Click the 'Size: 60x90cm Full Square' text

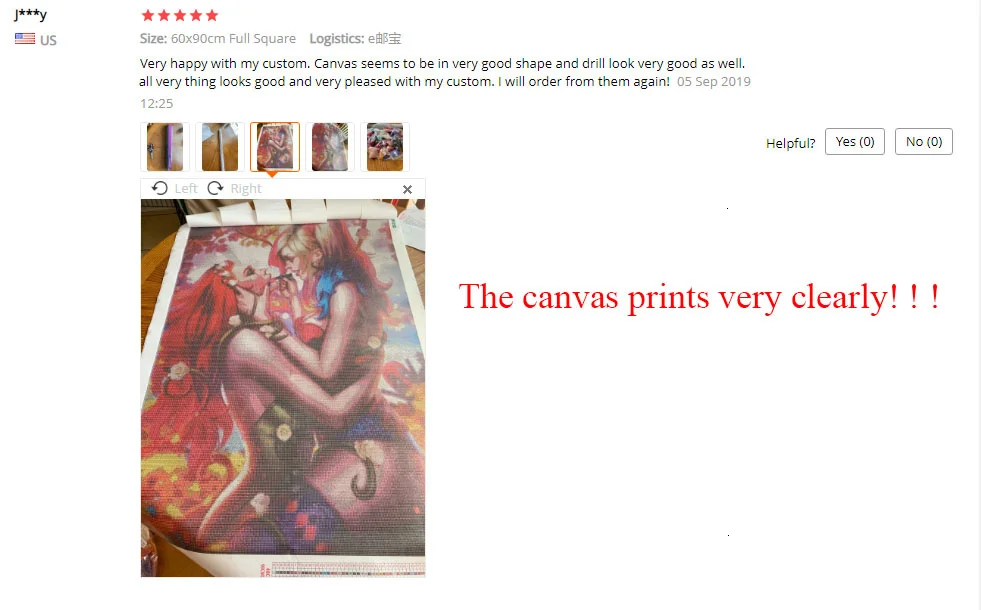[x=218, y=39]
